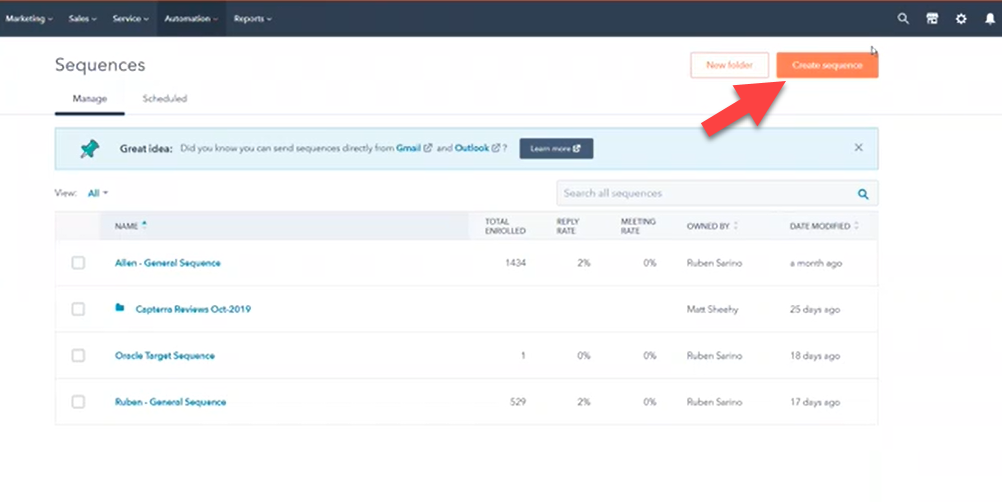Tick checkbox for Oracle Target Sequence
The image size is (1002, 502).
tap(78, 355)
